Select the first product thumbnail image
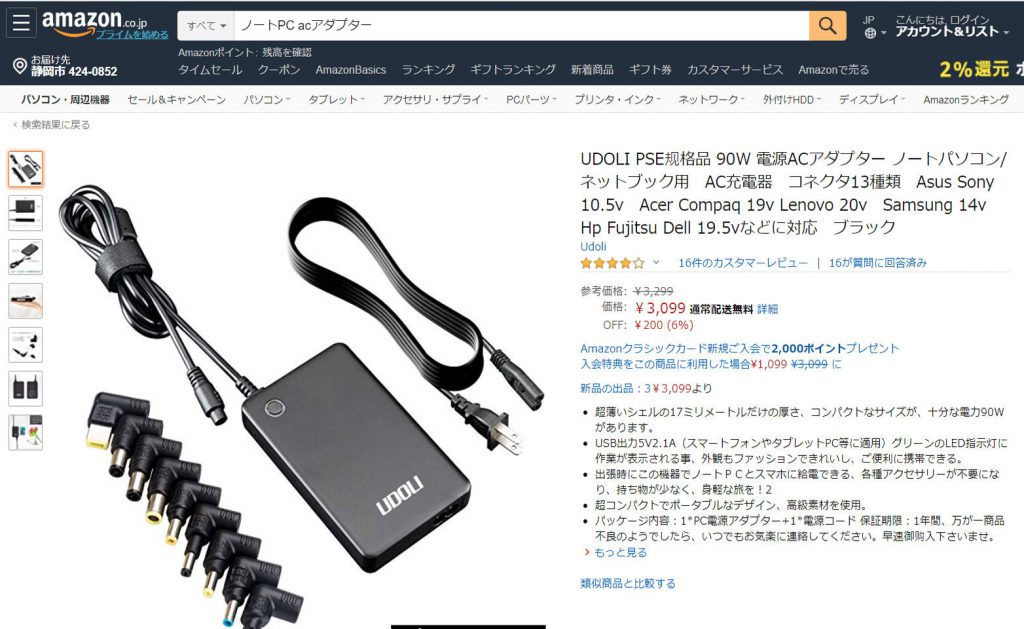Image resolution: width=1024 pixels, height=629 pixels. [x=25, y=169]
